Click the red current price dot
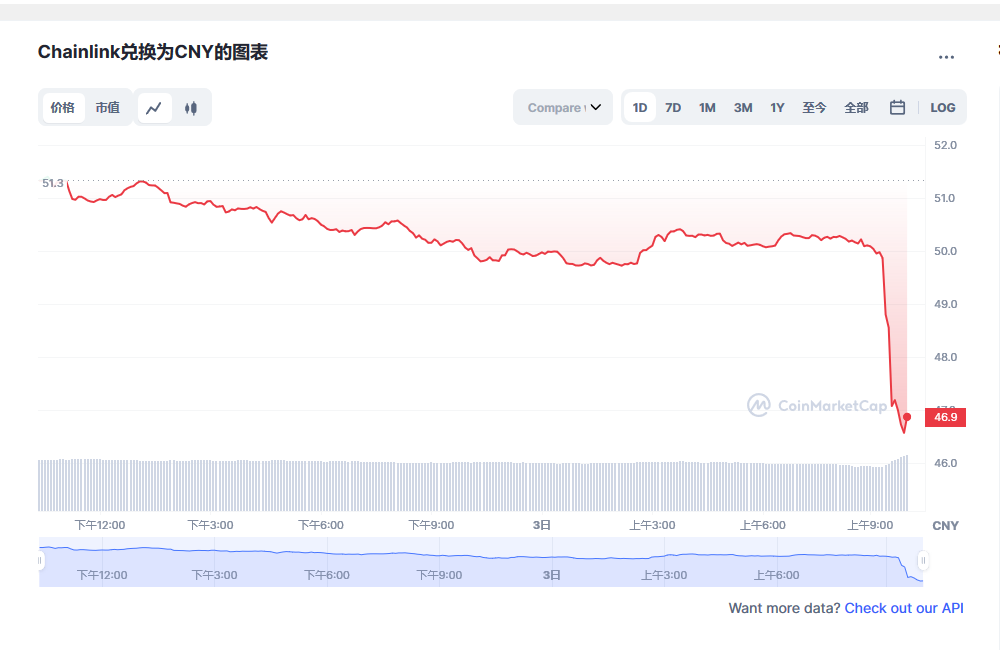This screenshot has width=1000, height=650. point(907,417)
